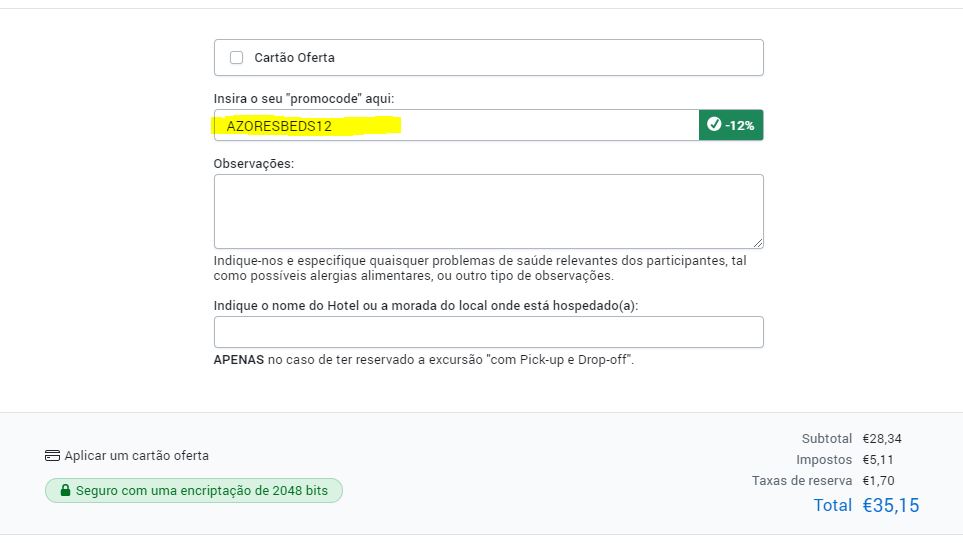This screenshot has width=963, height=543.
Task: Click the Taxas de reserva label
Action: pos(802,481)
